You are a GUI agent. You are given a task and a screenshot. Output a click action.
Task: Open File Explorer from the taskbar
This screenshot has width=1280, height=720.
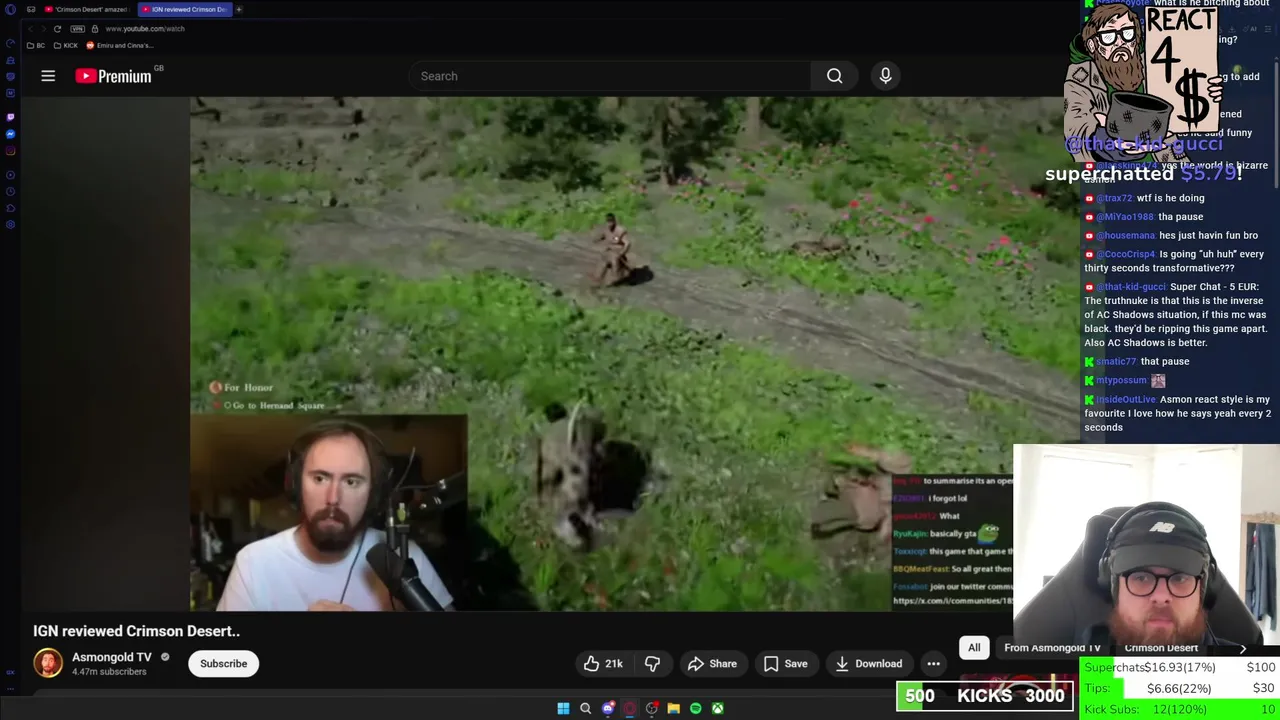(674, 708)
